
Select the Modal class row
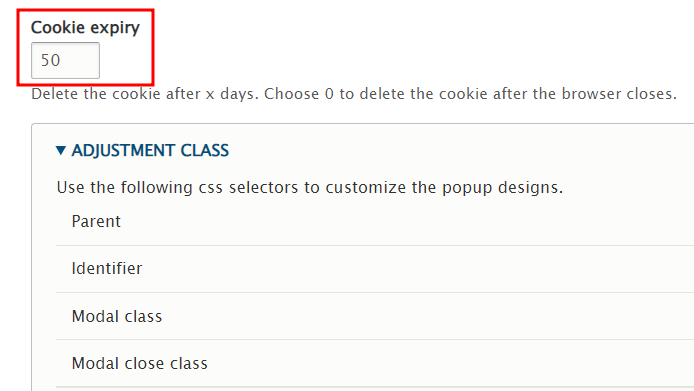pos(375,316)
